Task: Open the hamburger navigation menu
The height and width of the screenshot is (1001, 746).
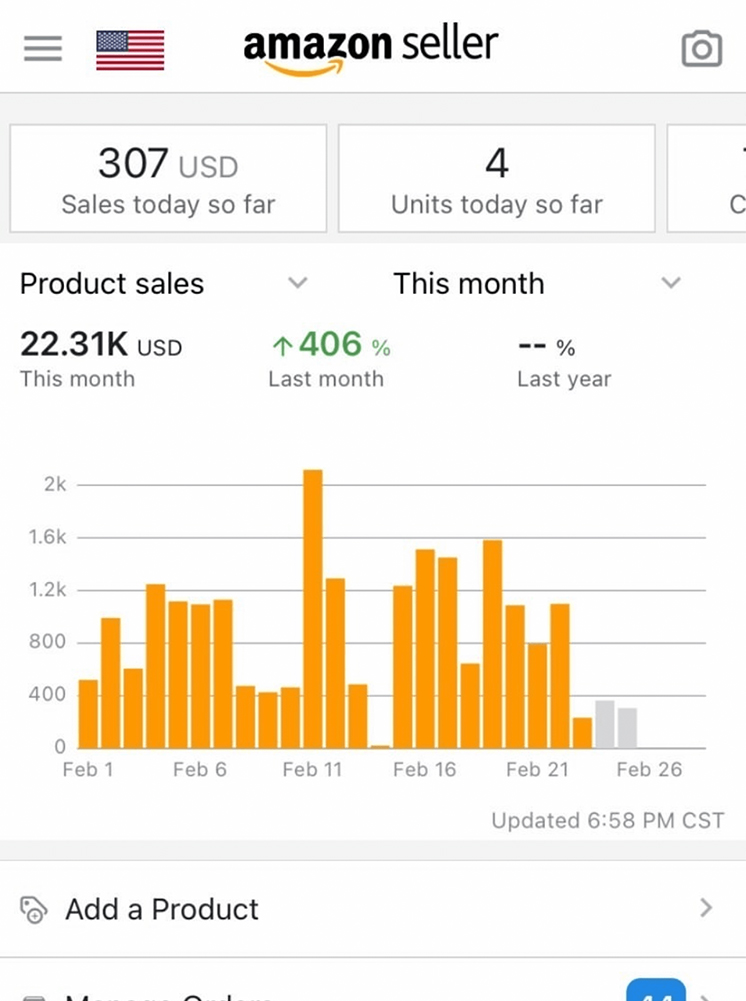Action: click(43, 48)
